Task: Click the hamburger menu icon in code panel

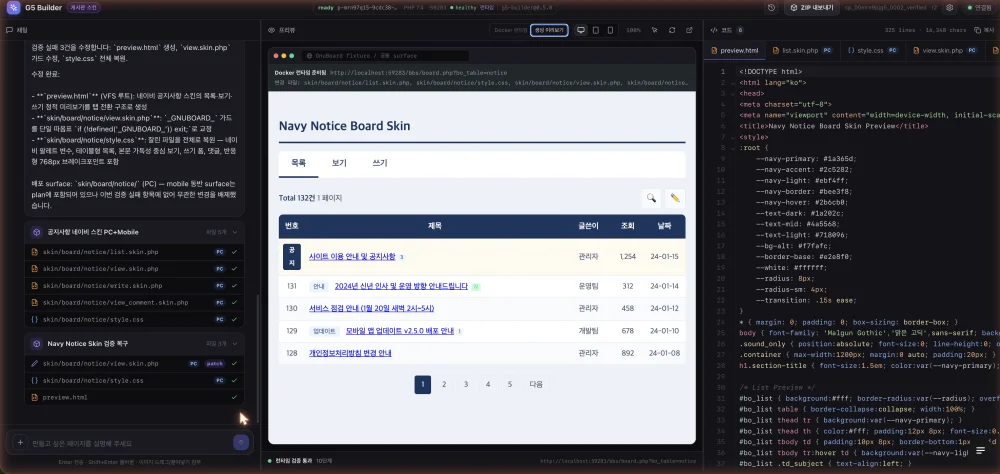Action: (x=980, y=451)
